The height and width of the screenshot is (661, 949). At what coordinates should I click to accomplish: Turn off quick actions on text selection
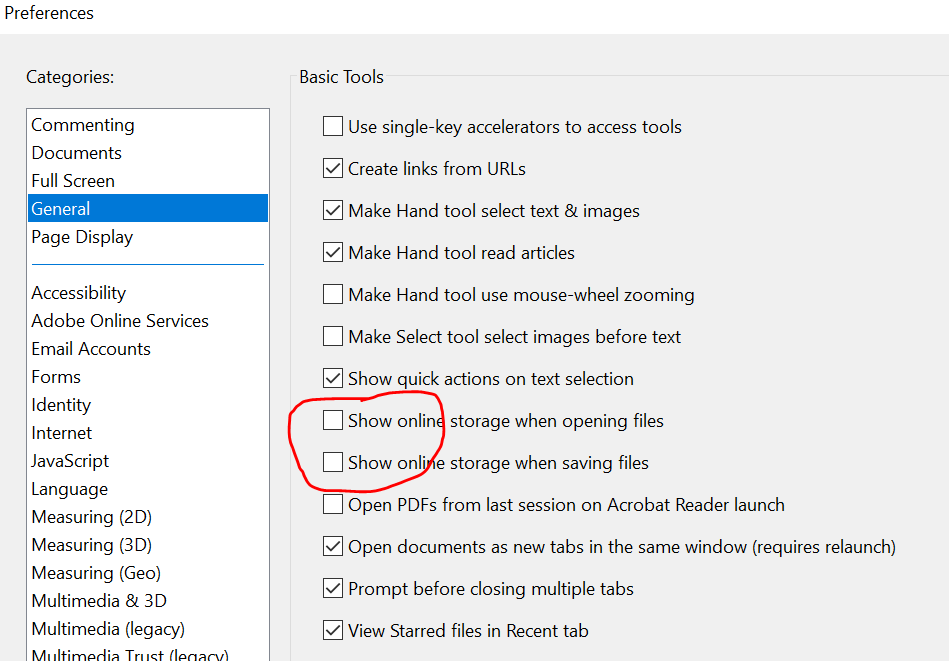coord(333,378)
